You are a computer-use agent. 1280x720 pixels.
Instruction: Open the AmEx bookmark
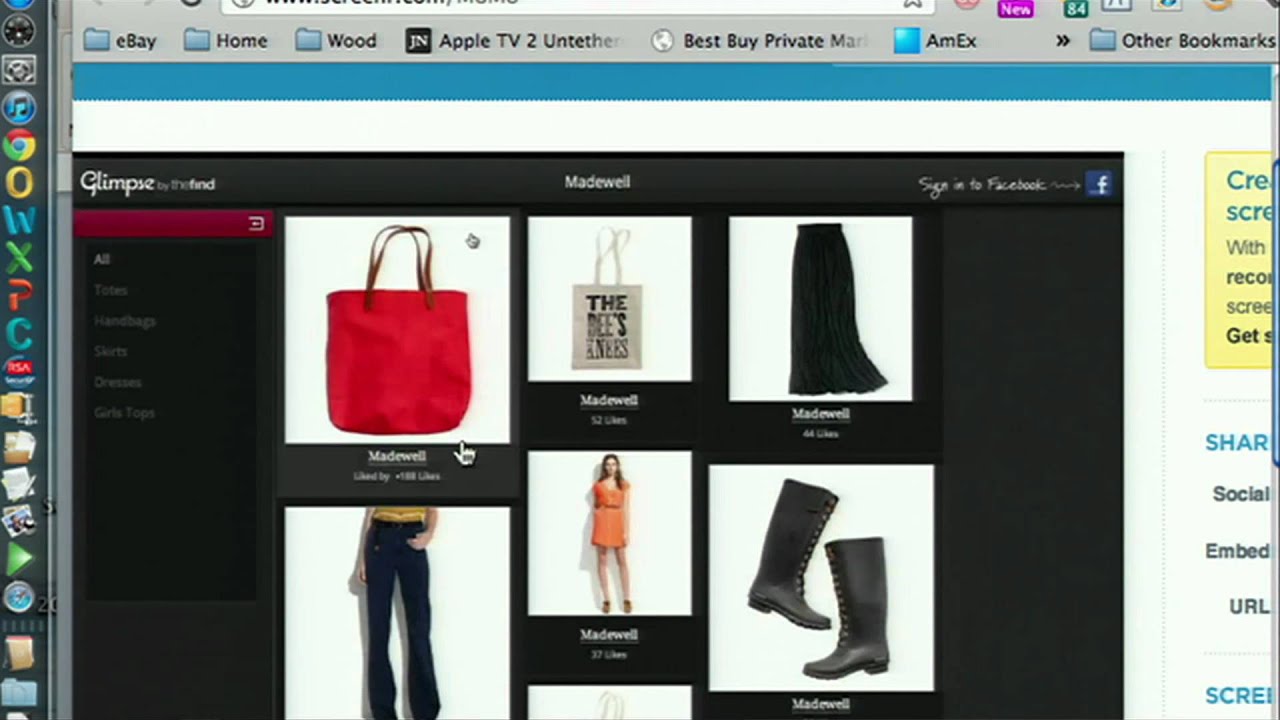(935, 41)
